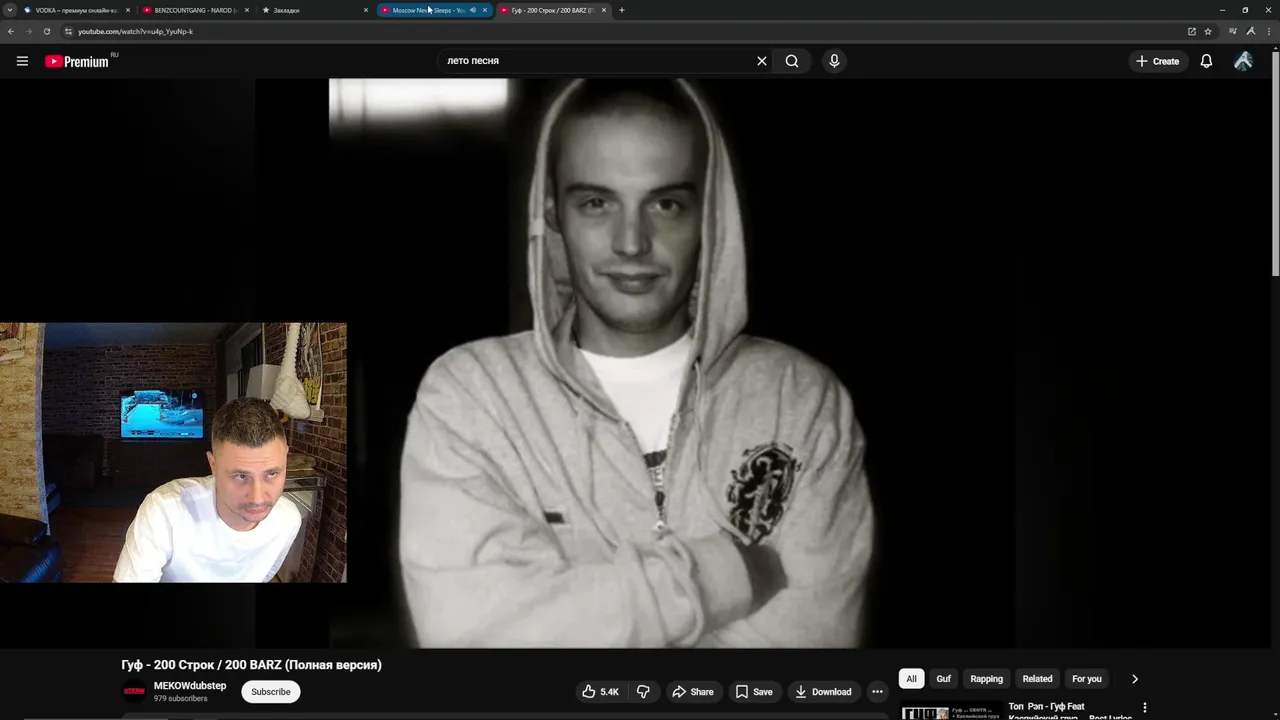Clear the search box text
Viewport: 1280px width, 720px height.
[x=762, y=61]
